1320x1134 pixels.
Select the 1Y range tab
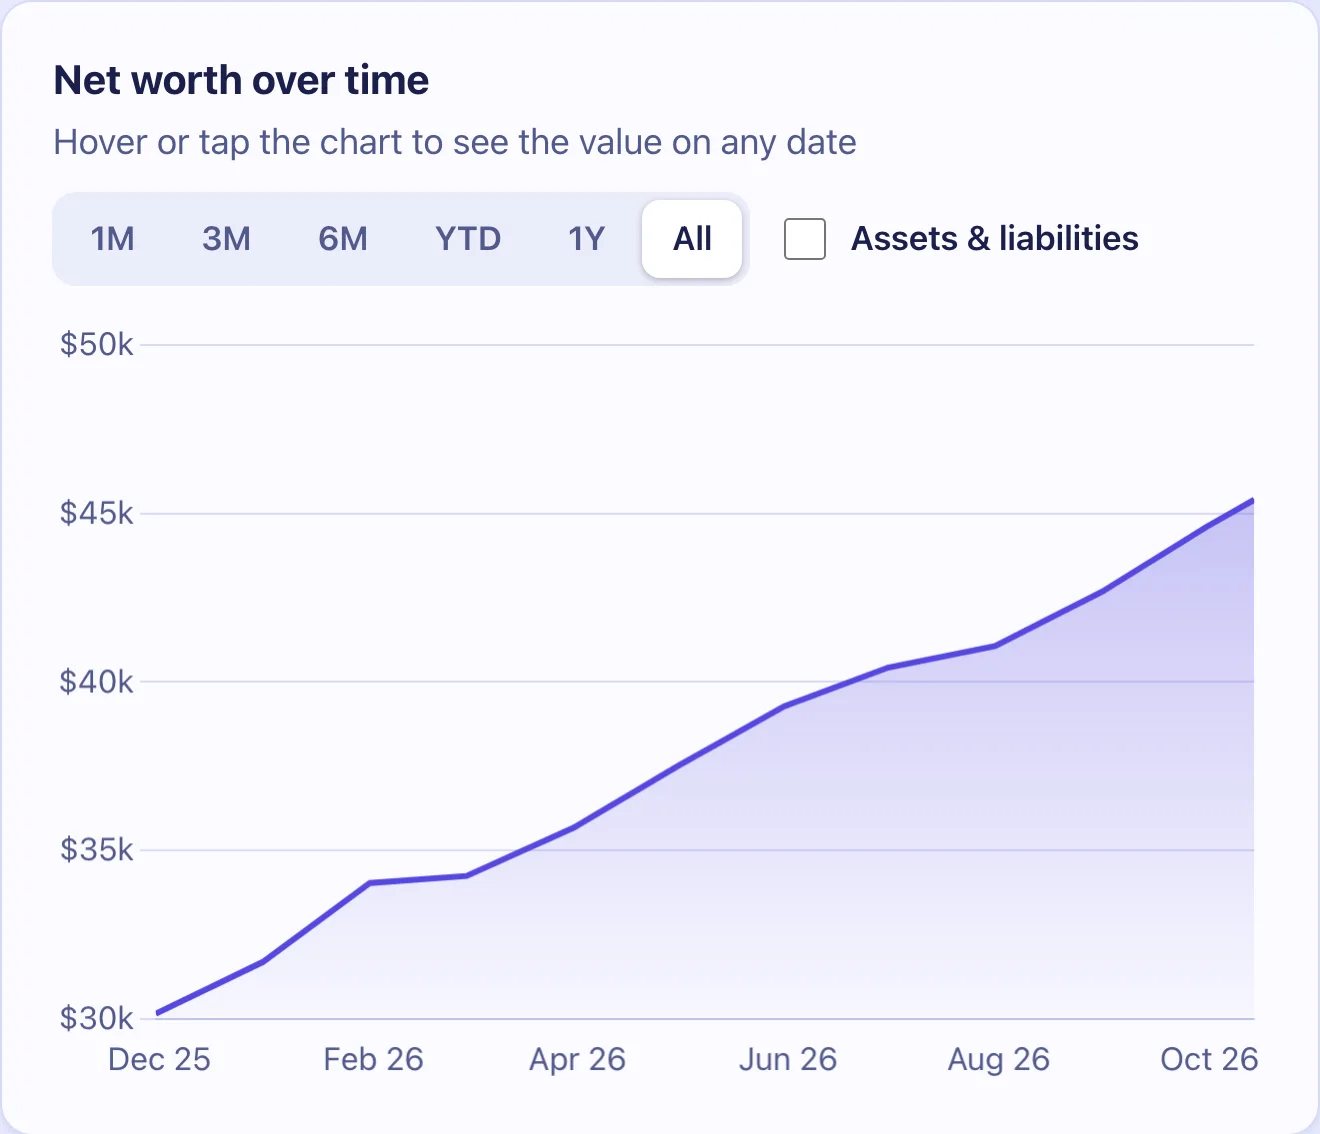[x=586, y=239]
